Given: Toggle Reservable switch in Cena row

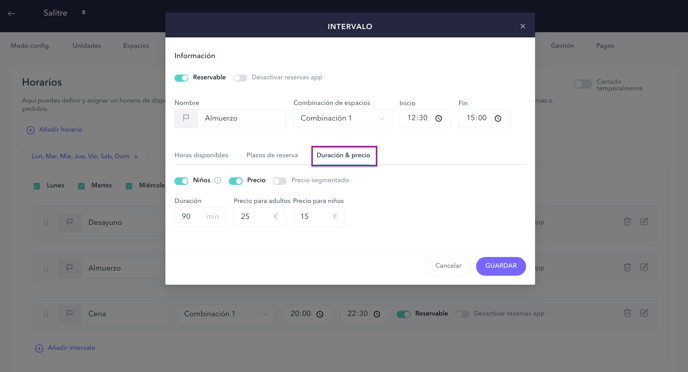Looking at the screenshot, I should tap(404, 314).
